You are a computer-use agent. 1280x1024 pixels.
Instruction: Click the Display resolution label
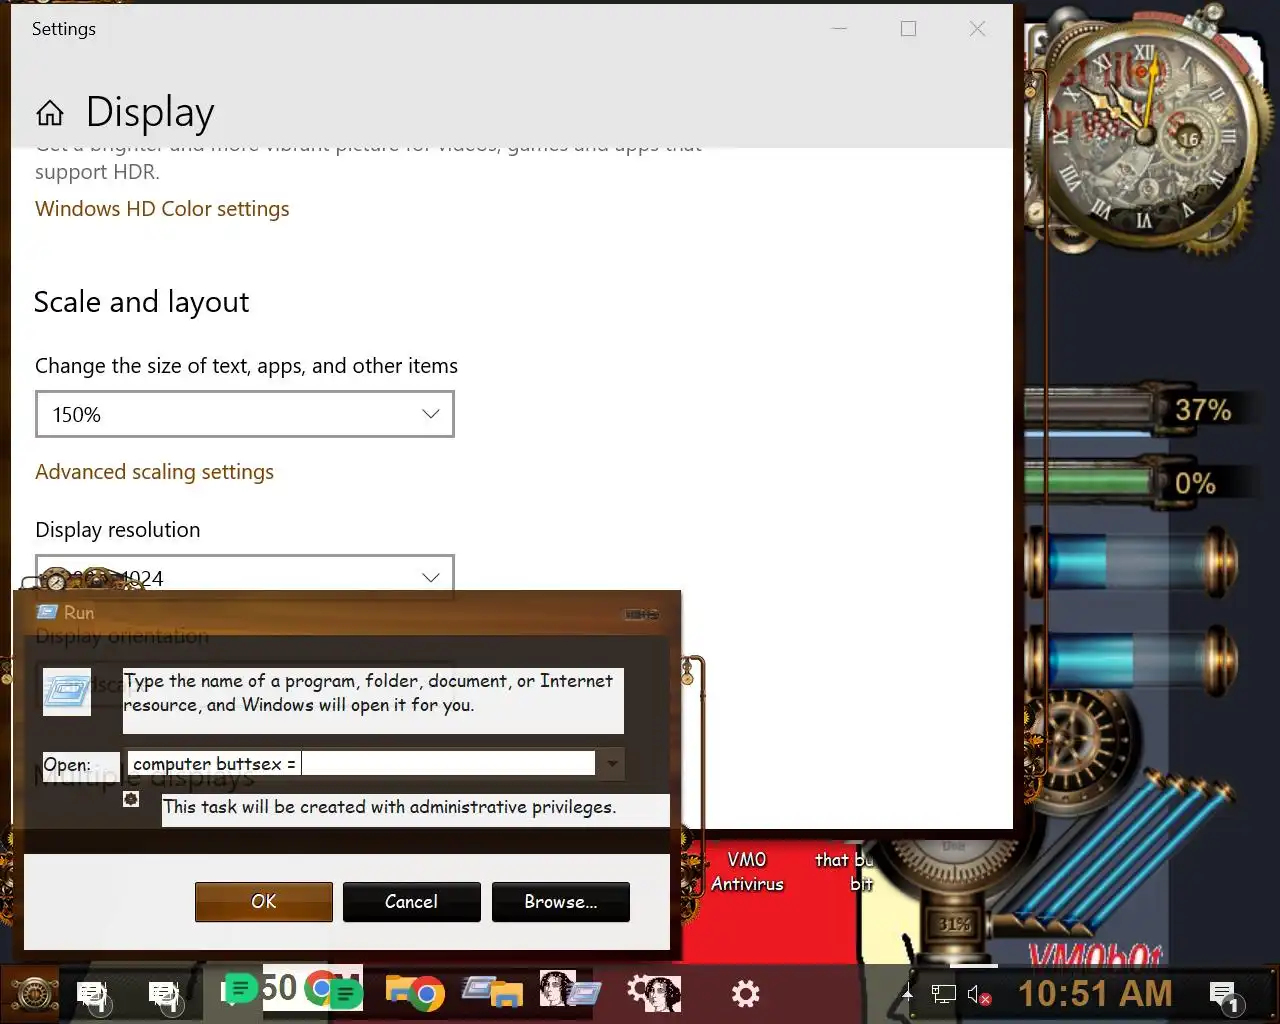(117, 530)
